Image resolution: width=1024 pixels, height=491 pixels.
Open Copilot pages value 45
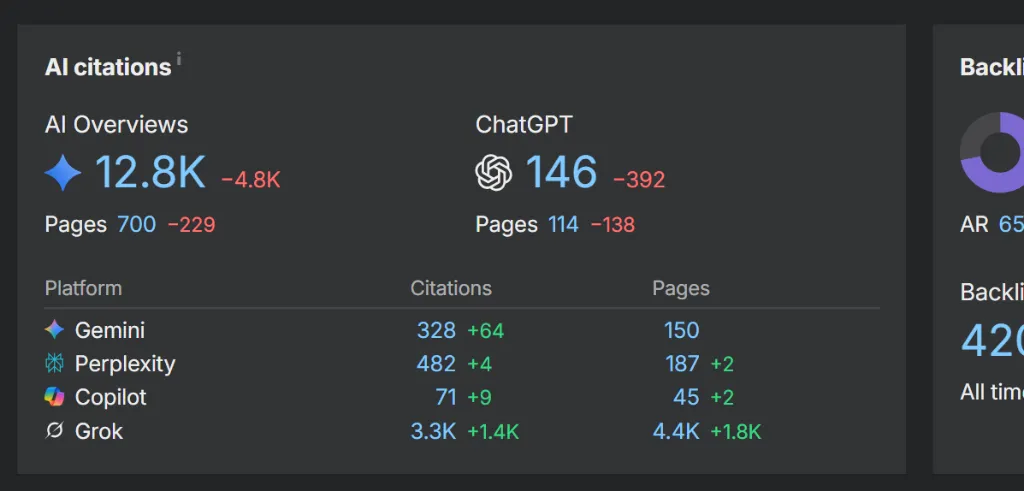point(686,397)
